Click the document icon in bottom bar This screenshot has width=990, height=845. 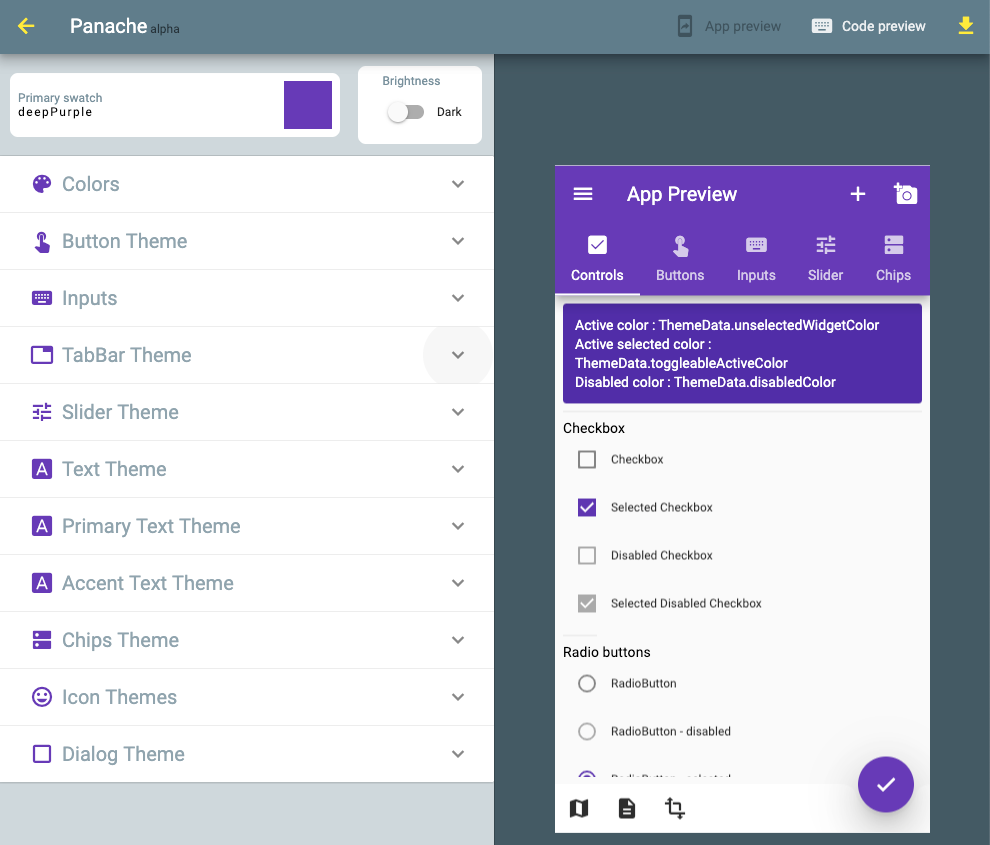(x=627, y=808)
